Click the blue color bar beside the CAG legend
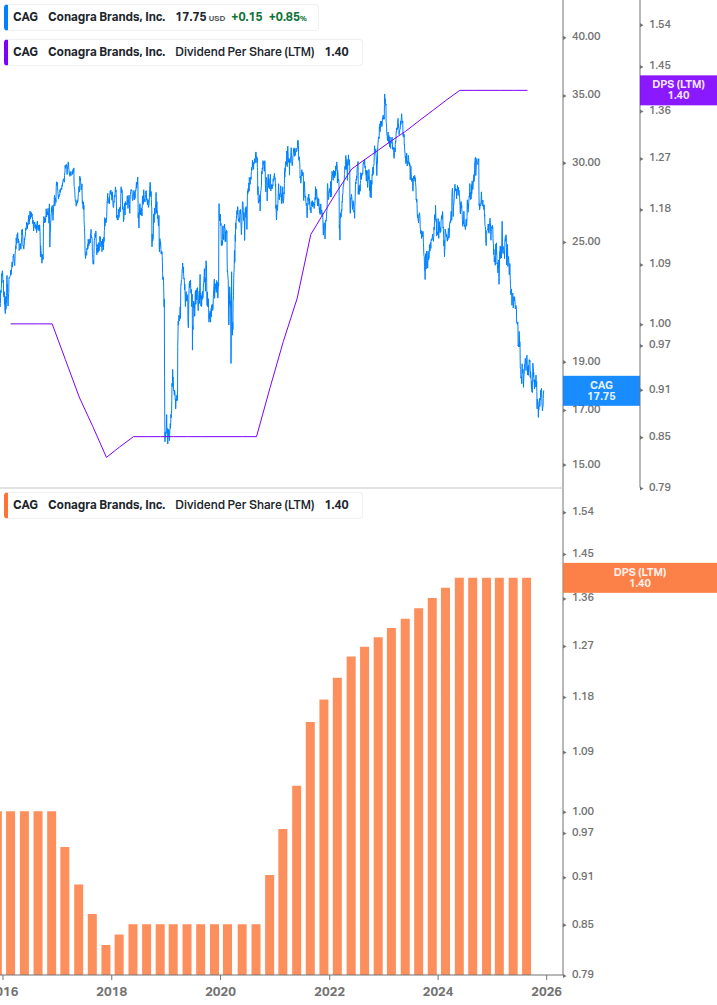This screenshot has width=717, height=1005. (6, 17)
